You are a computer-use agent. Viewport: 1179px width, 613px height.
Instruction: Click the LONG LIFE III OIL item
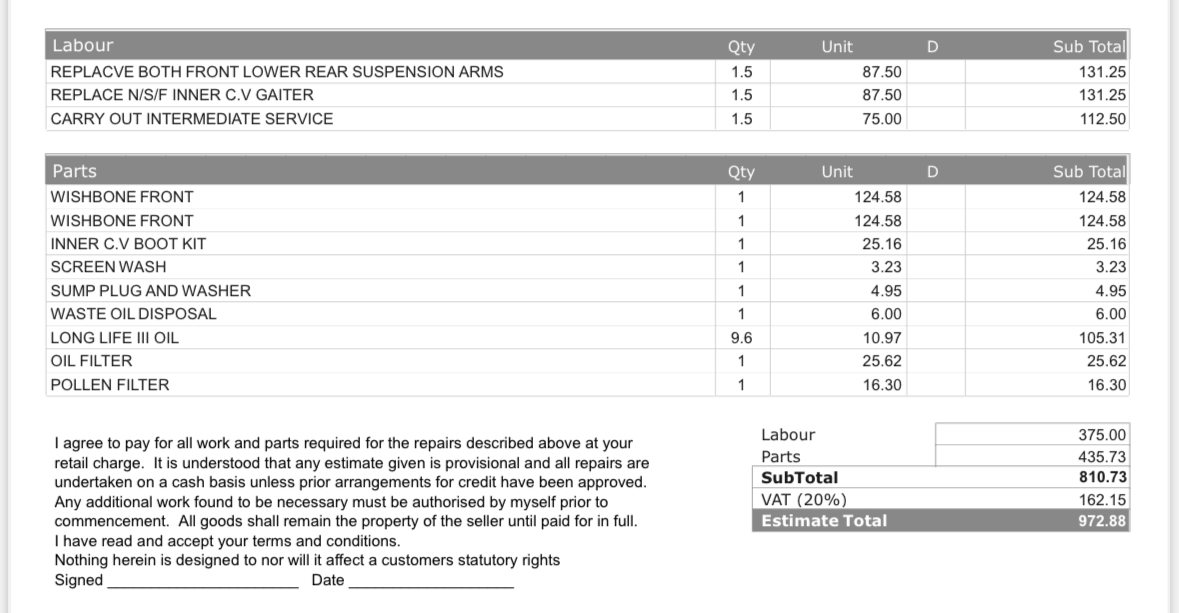[x=115, y=338]
